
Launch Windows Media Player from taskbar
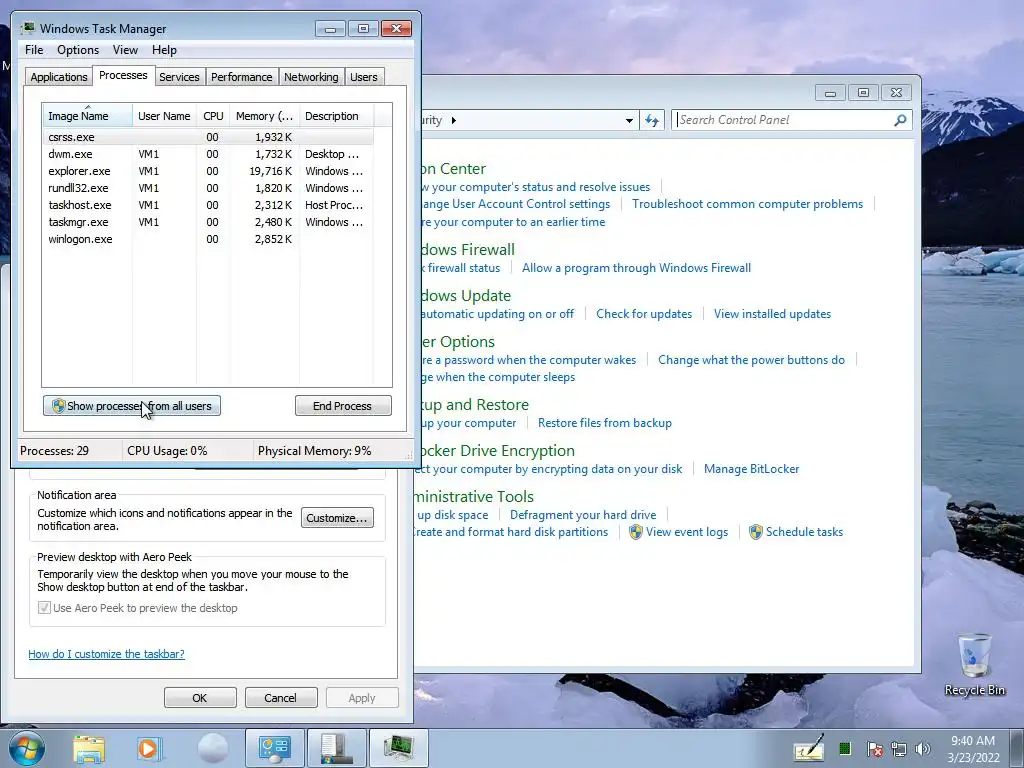pos(149,749)
